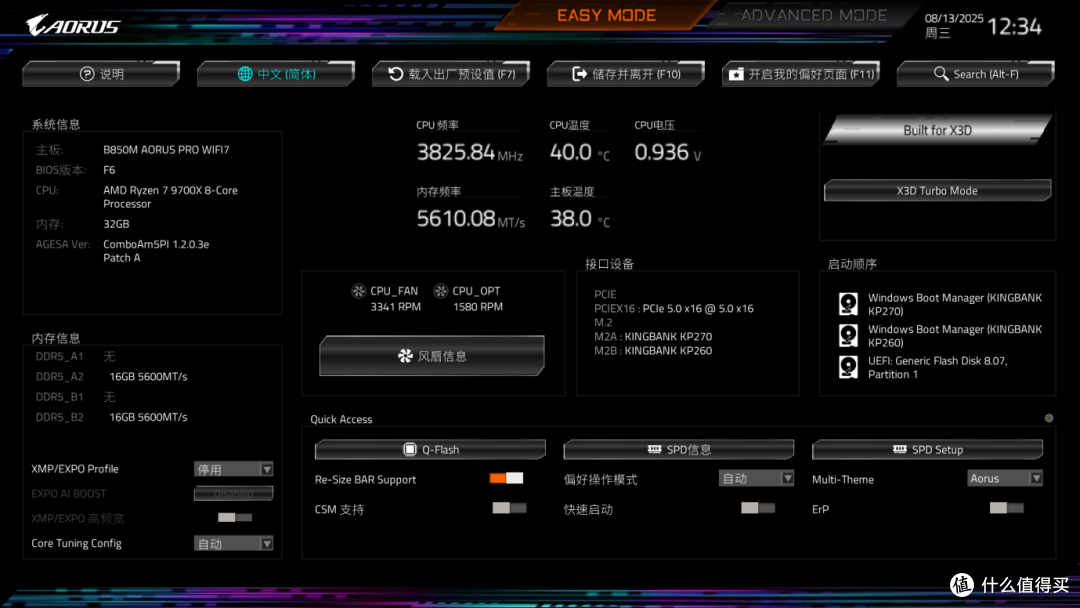Click PCIEX16 PCIe 5.0 x16 entry
Screen dimensions: 1080x608
[x=674, y=308]
